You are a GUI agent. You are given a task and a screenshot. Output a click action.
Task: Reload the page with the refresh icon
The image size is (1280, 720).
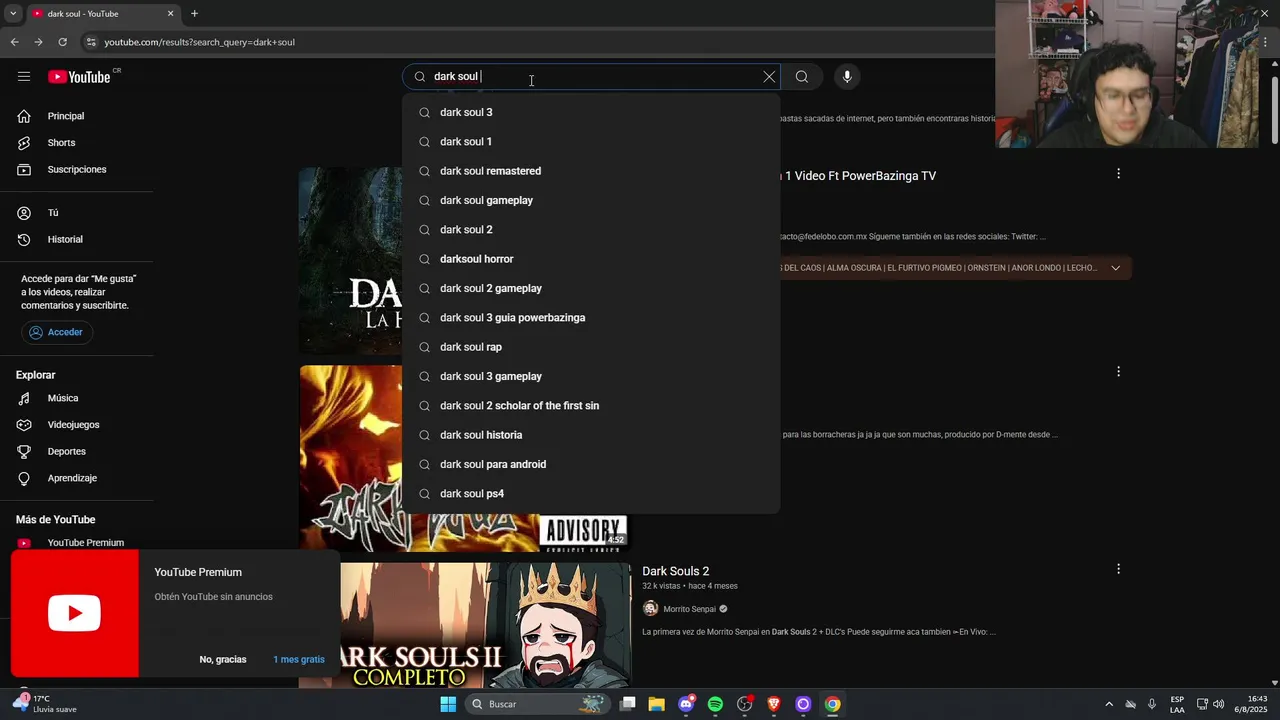(62, 42)
